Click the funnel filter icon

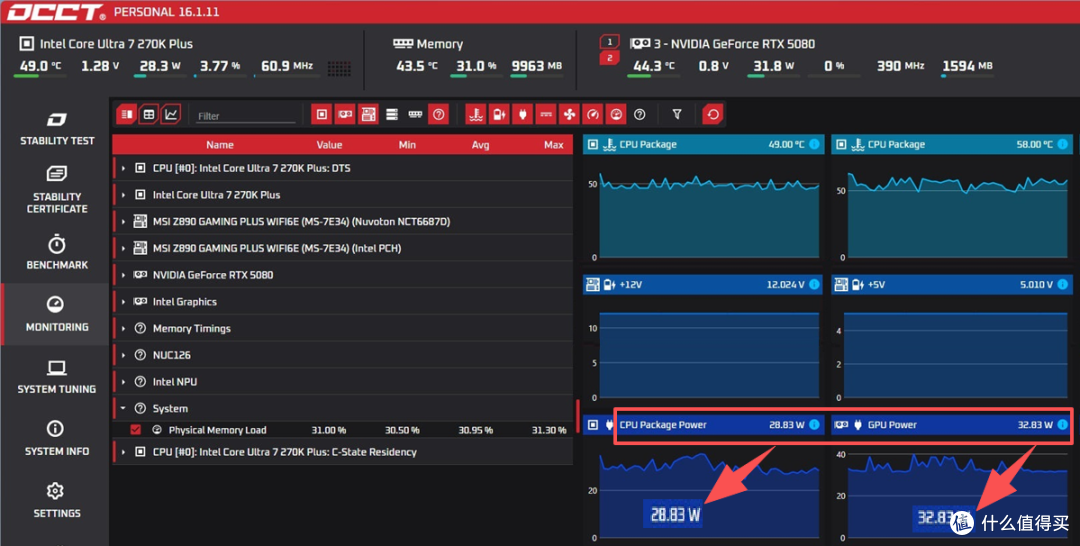coord(677,114)
